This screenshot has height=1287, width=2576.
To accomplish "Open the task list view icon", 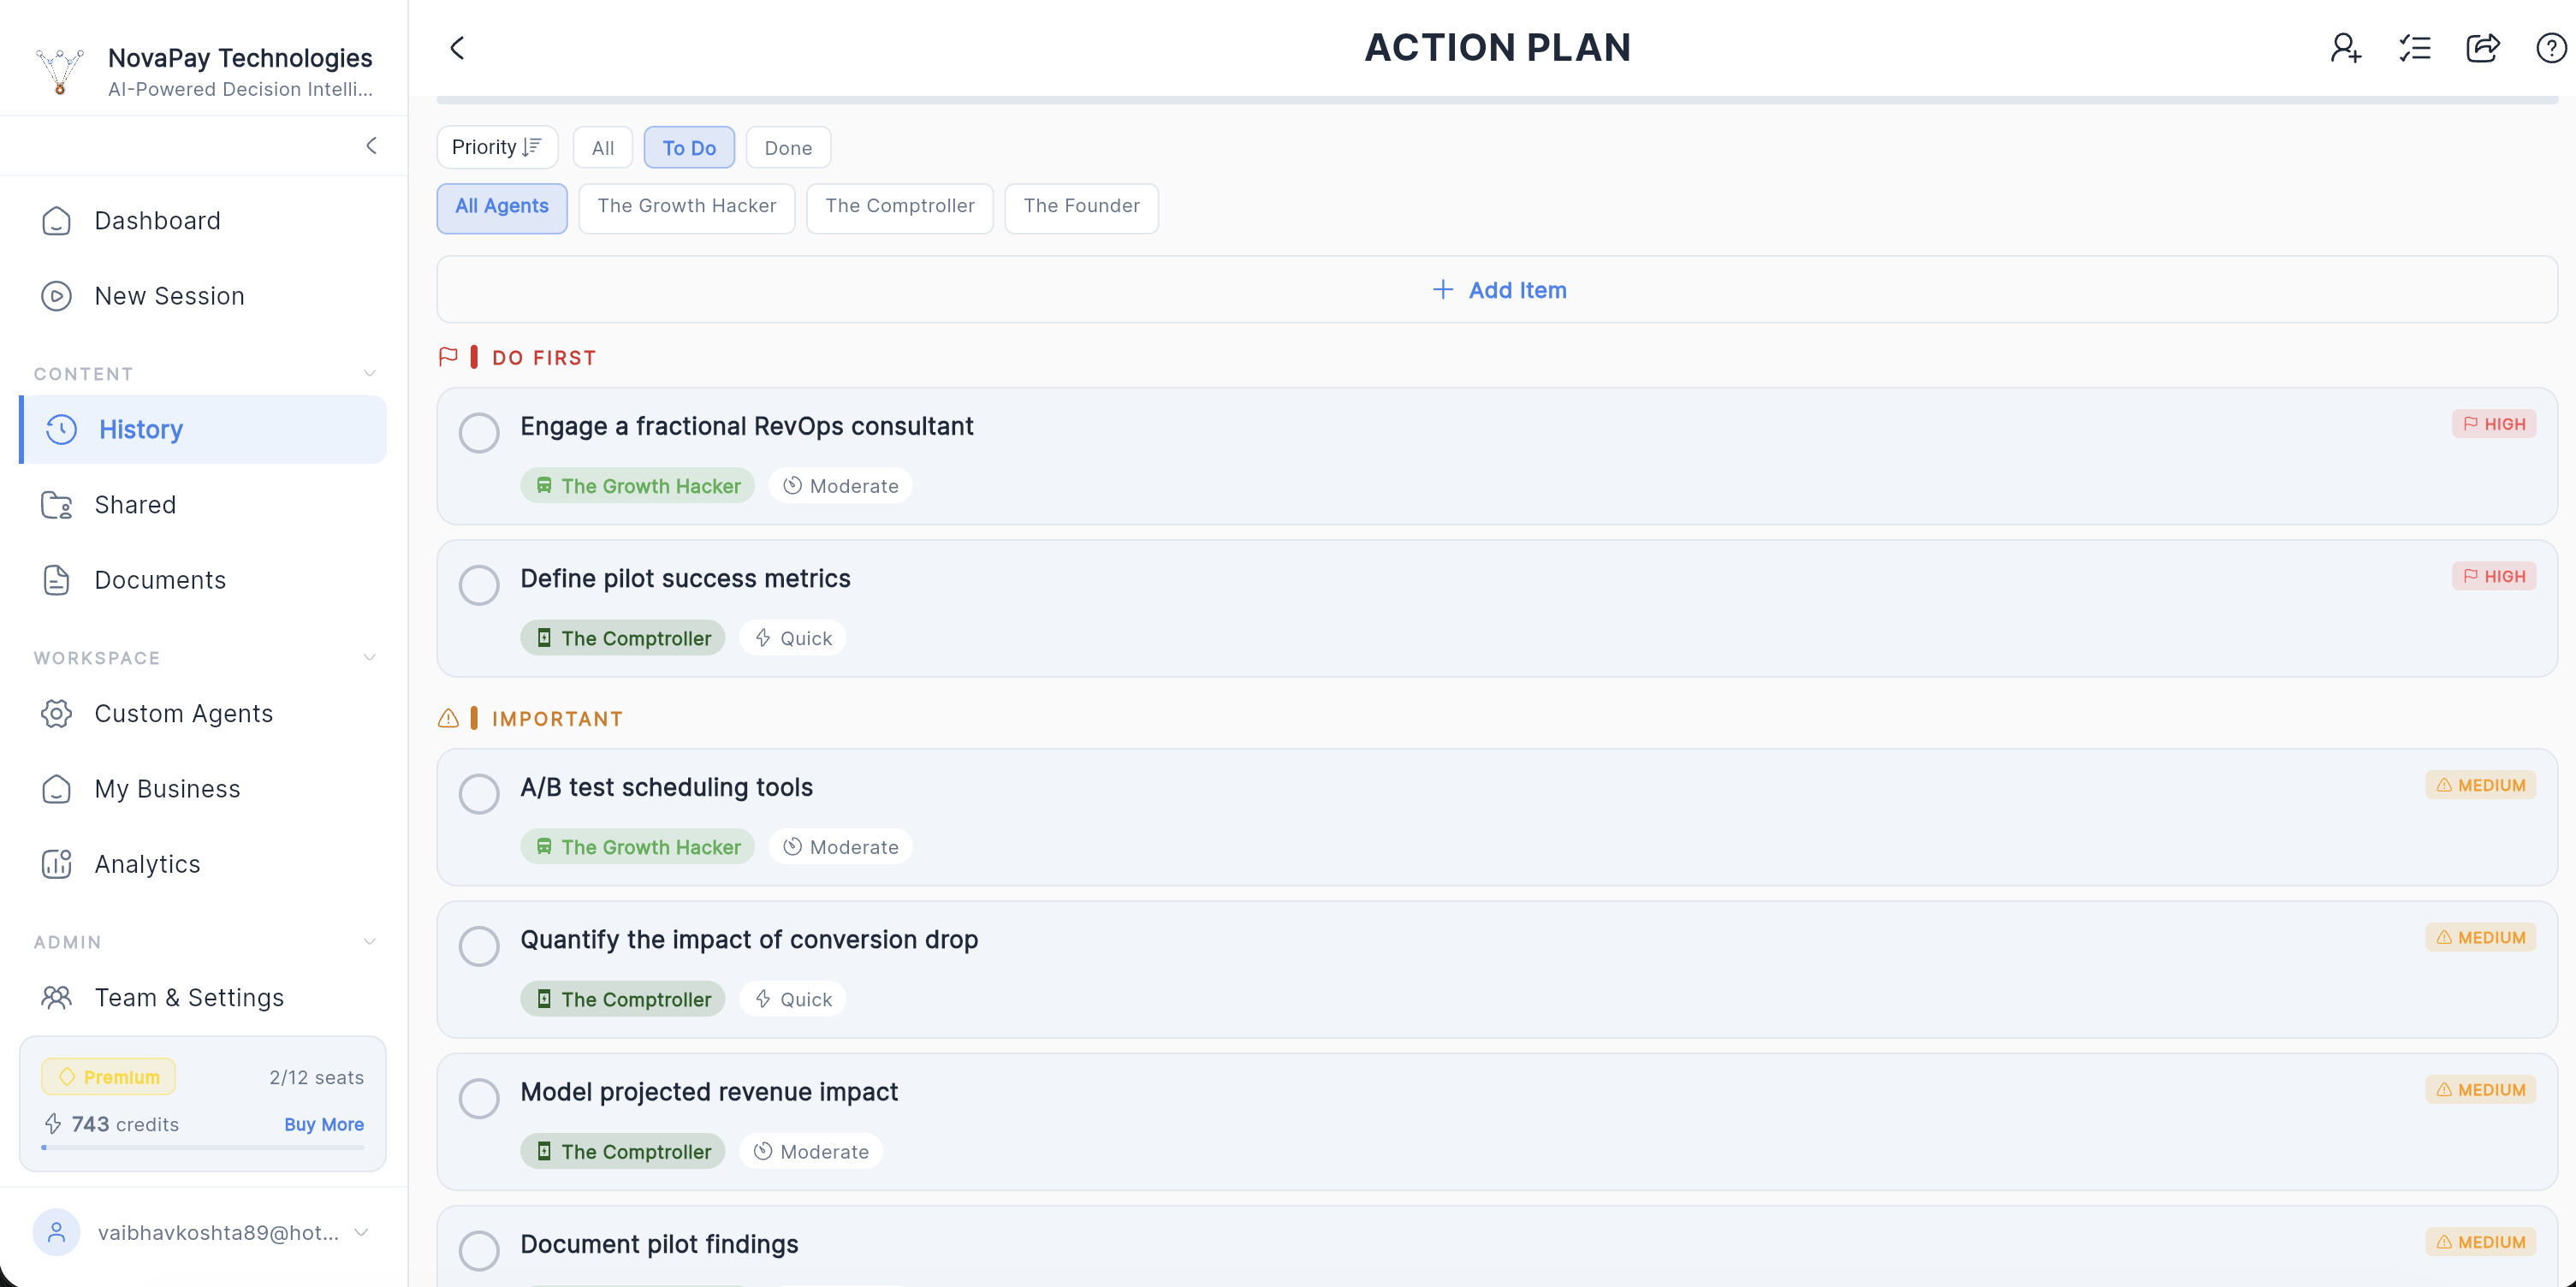I will point(2414,47).
